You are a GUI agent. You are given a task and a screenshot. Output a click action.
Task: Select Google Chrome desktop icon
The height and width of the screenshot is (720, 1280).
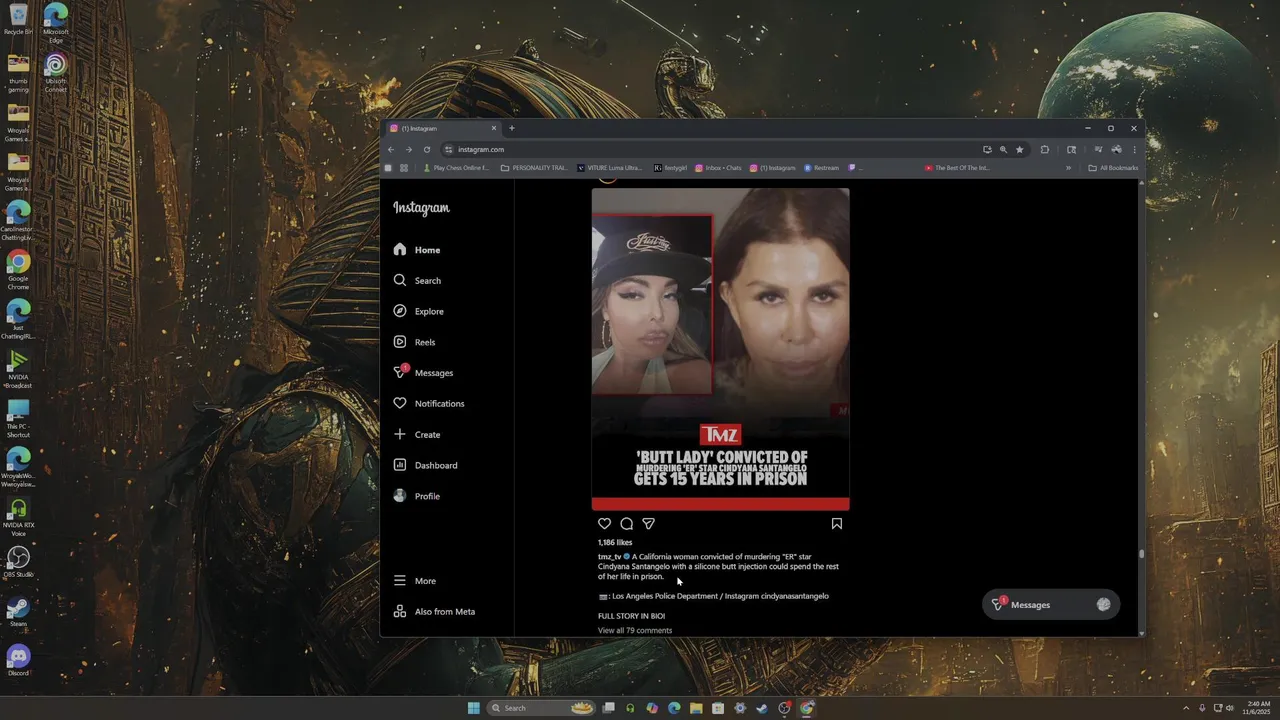pos(18,270)
